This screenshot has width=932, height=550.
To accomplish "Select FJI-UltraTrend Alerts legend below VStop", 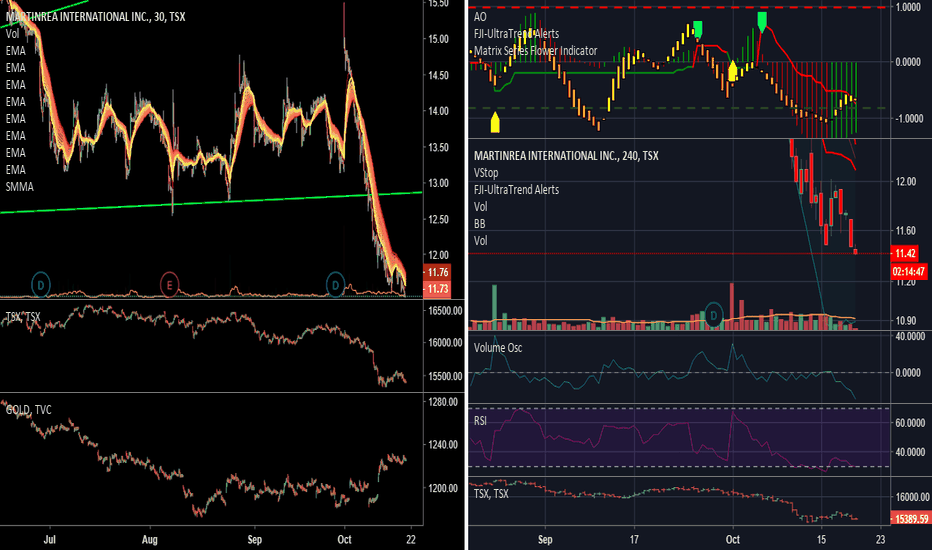I will tap(516, 190).
